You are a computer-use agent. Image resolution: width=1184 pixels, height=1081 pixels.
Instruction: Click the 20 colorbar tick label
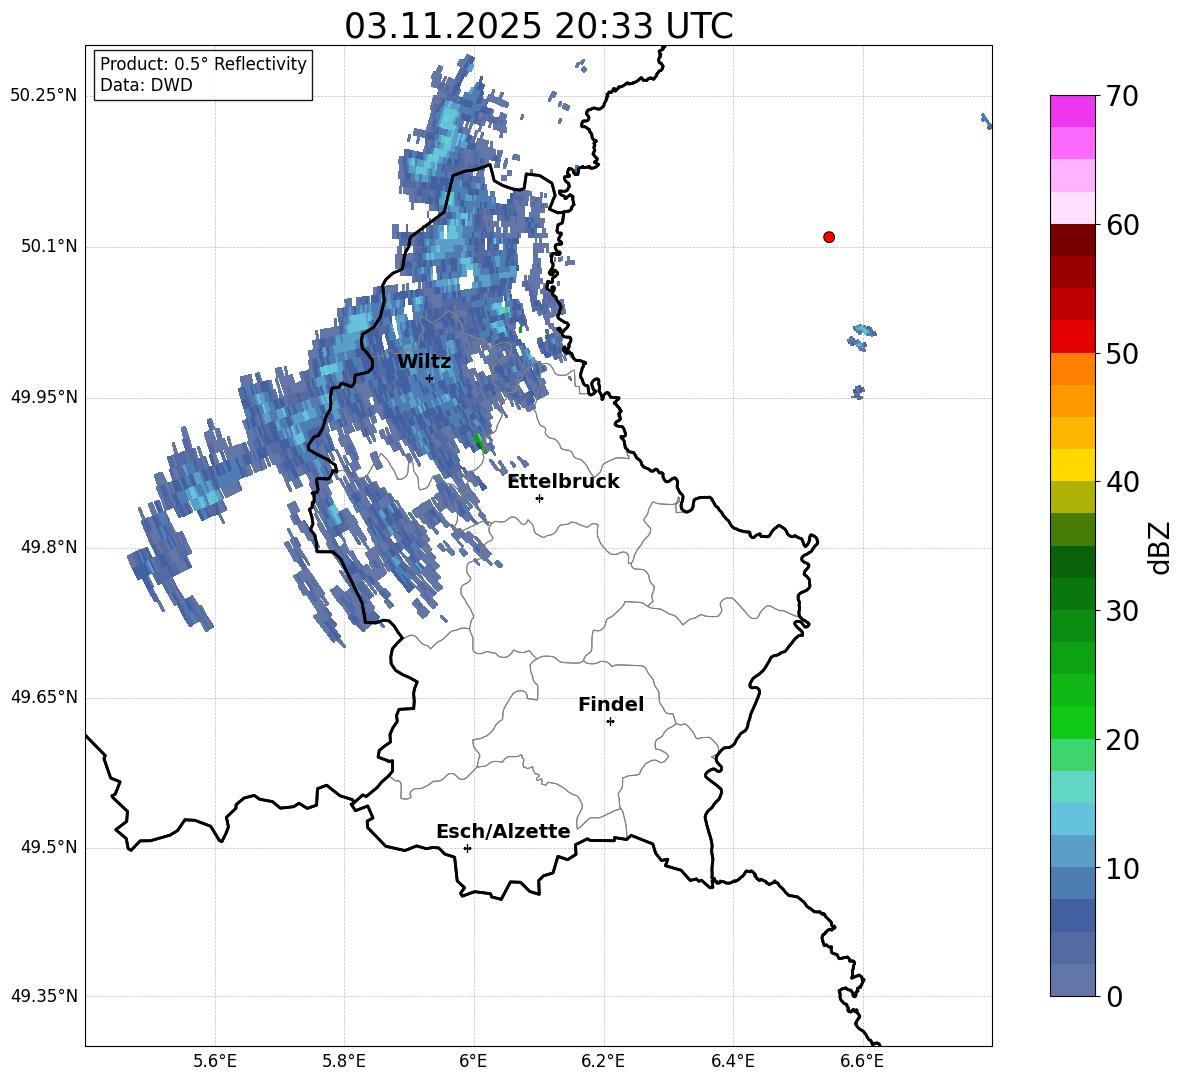1122,740
